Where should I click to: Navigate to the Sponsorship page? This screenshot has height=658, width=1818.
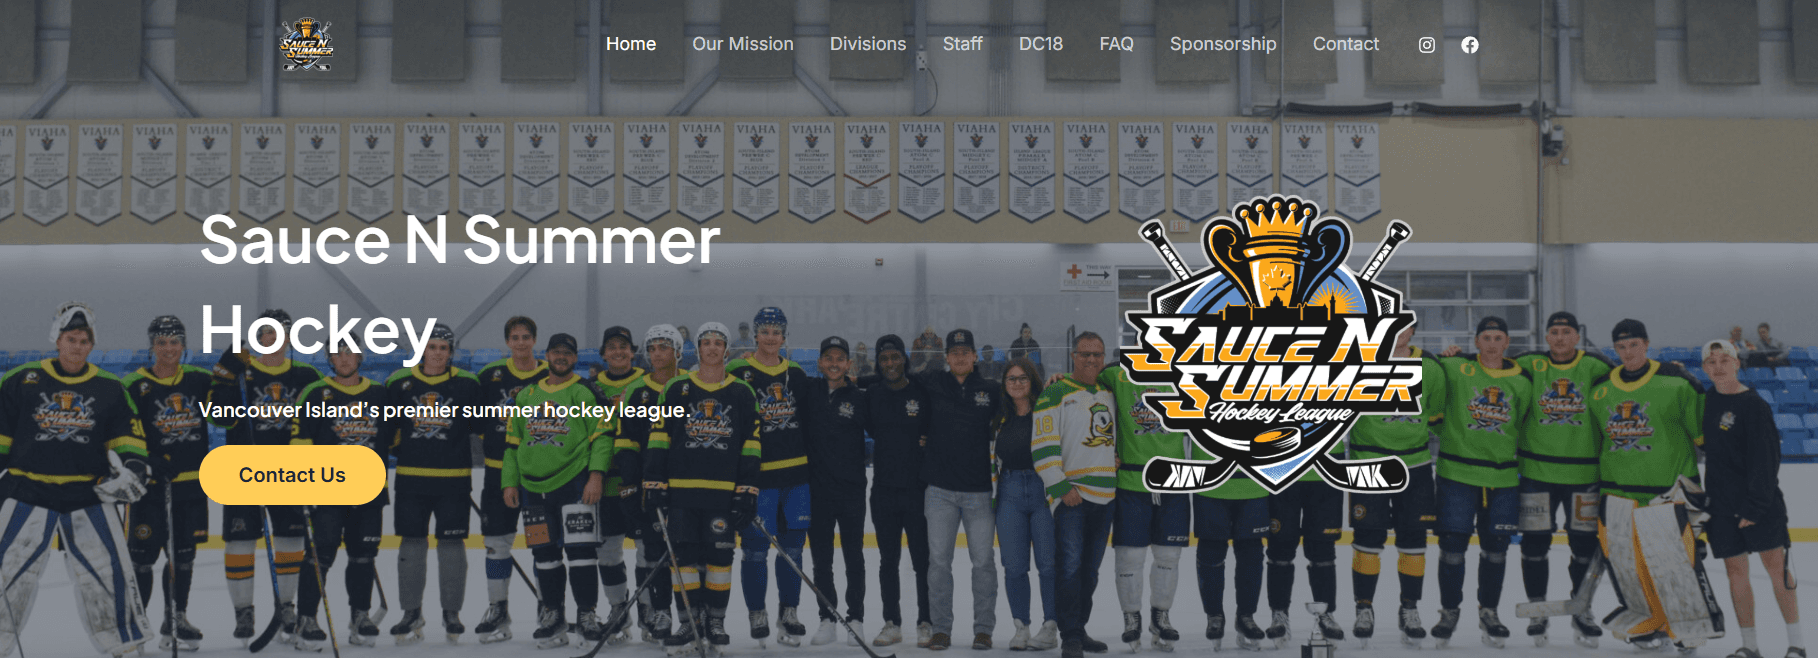click(x=1223, y=44)
